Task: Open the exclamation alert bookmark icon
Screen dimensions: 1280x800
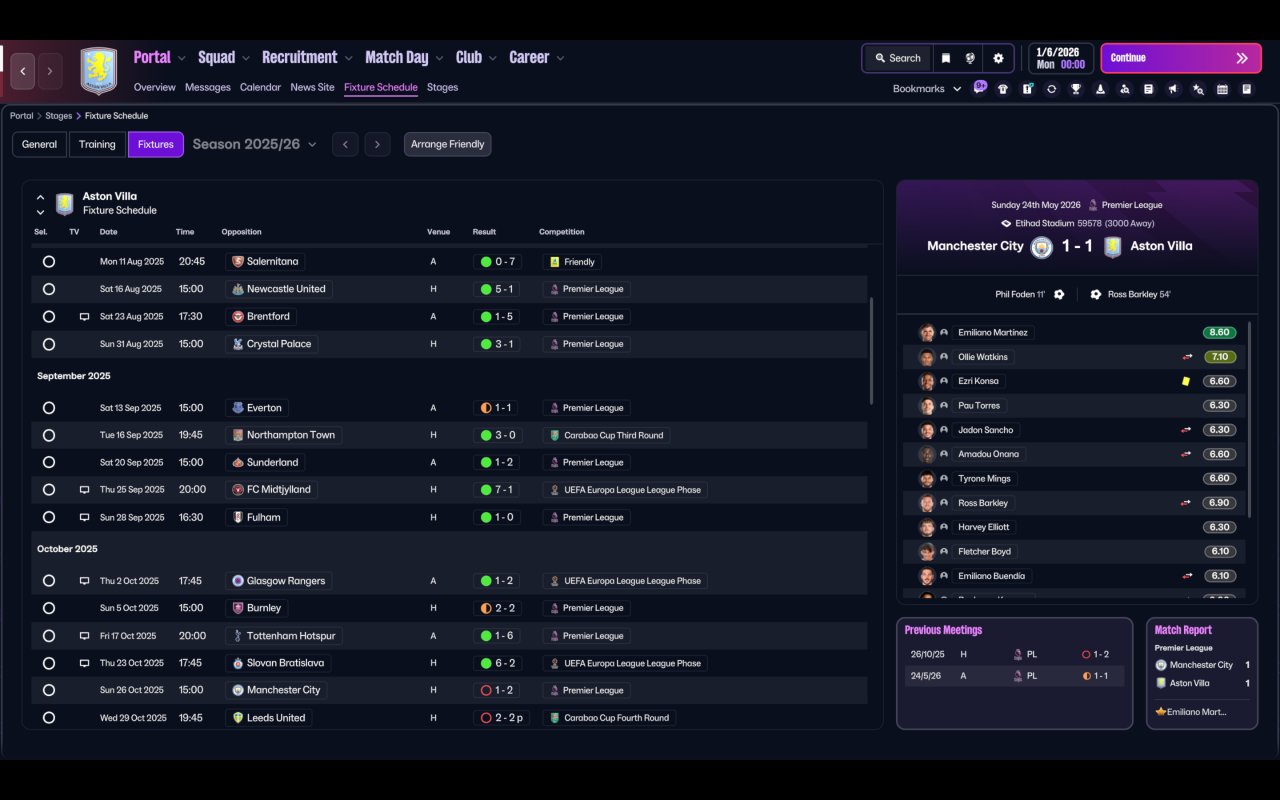Action: [1027, 89]
